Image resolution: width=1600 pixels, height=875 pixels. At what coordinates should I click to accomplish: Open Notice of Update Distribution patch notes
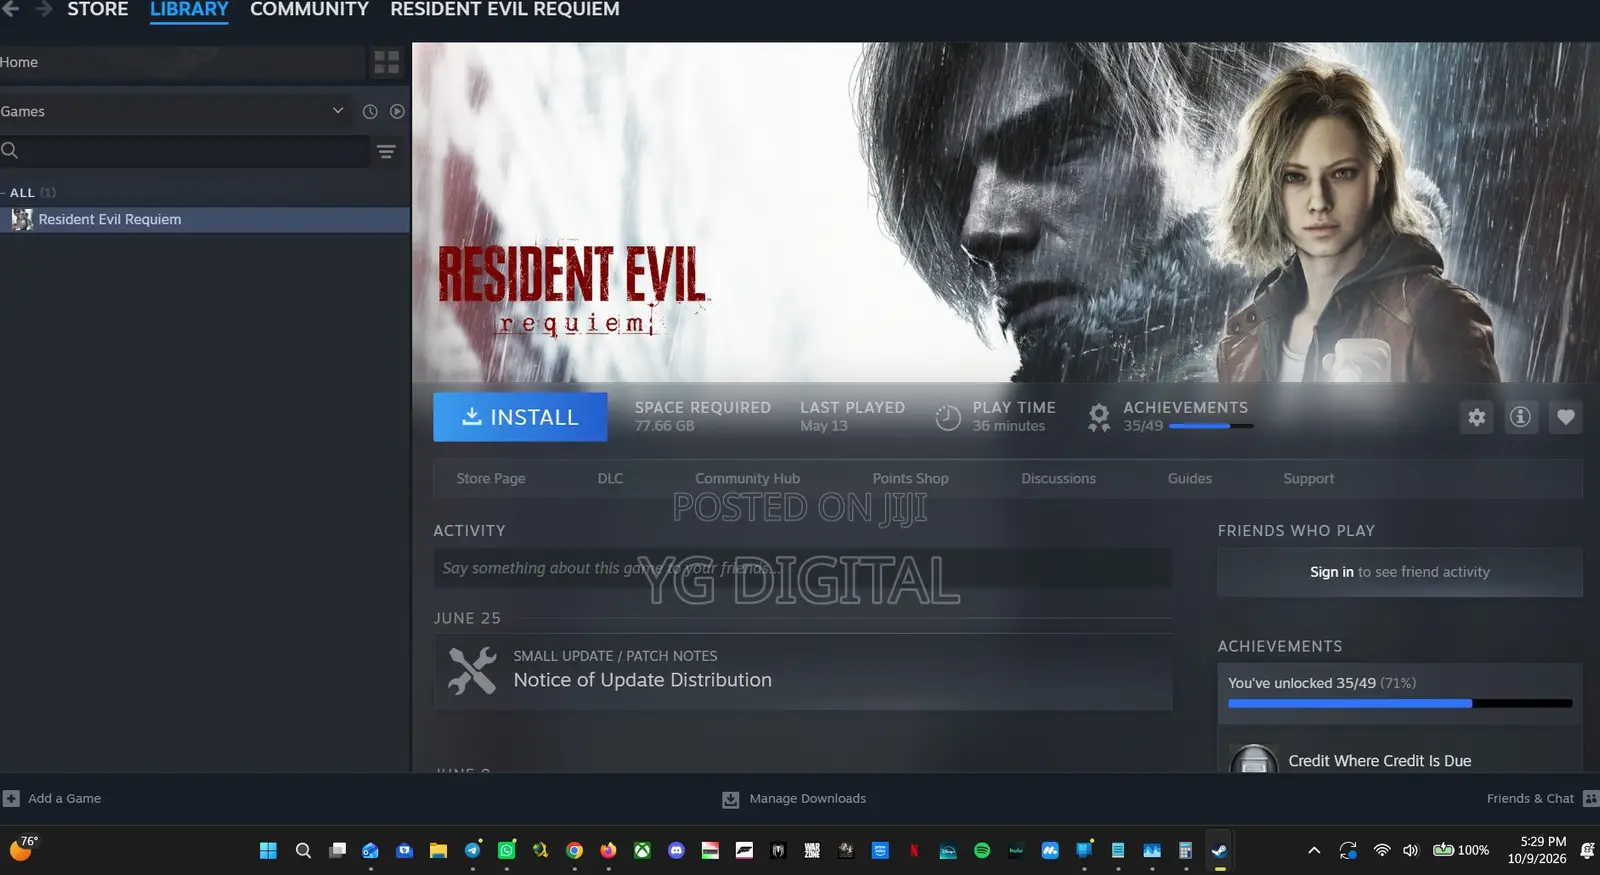pos(802,671)
